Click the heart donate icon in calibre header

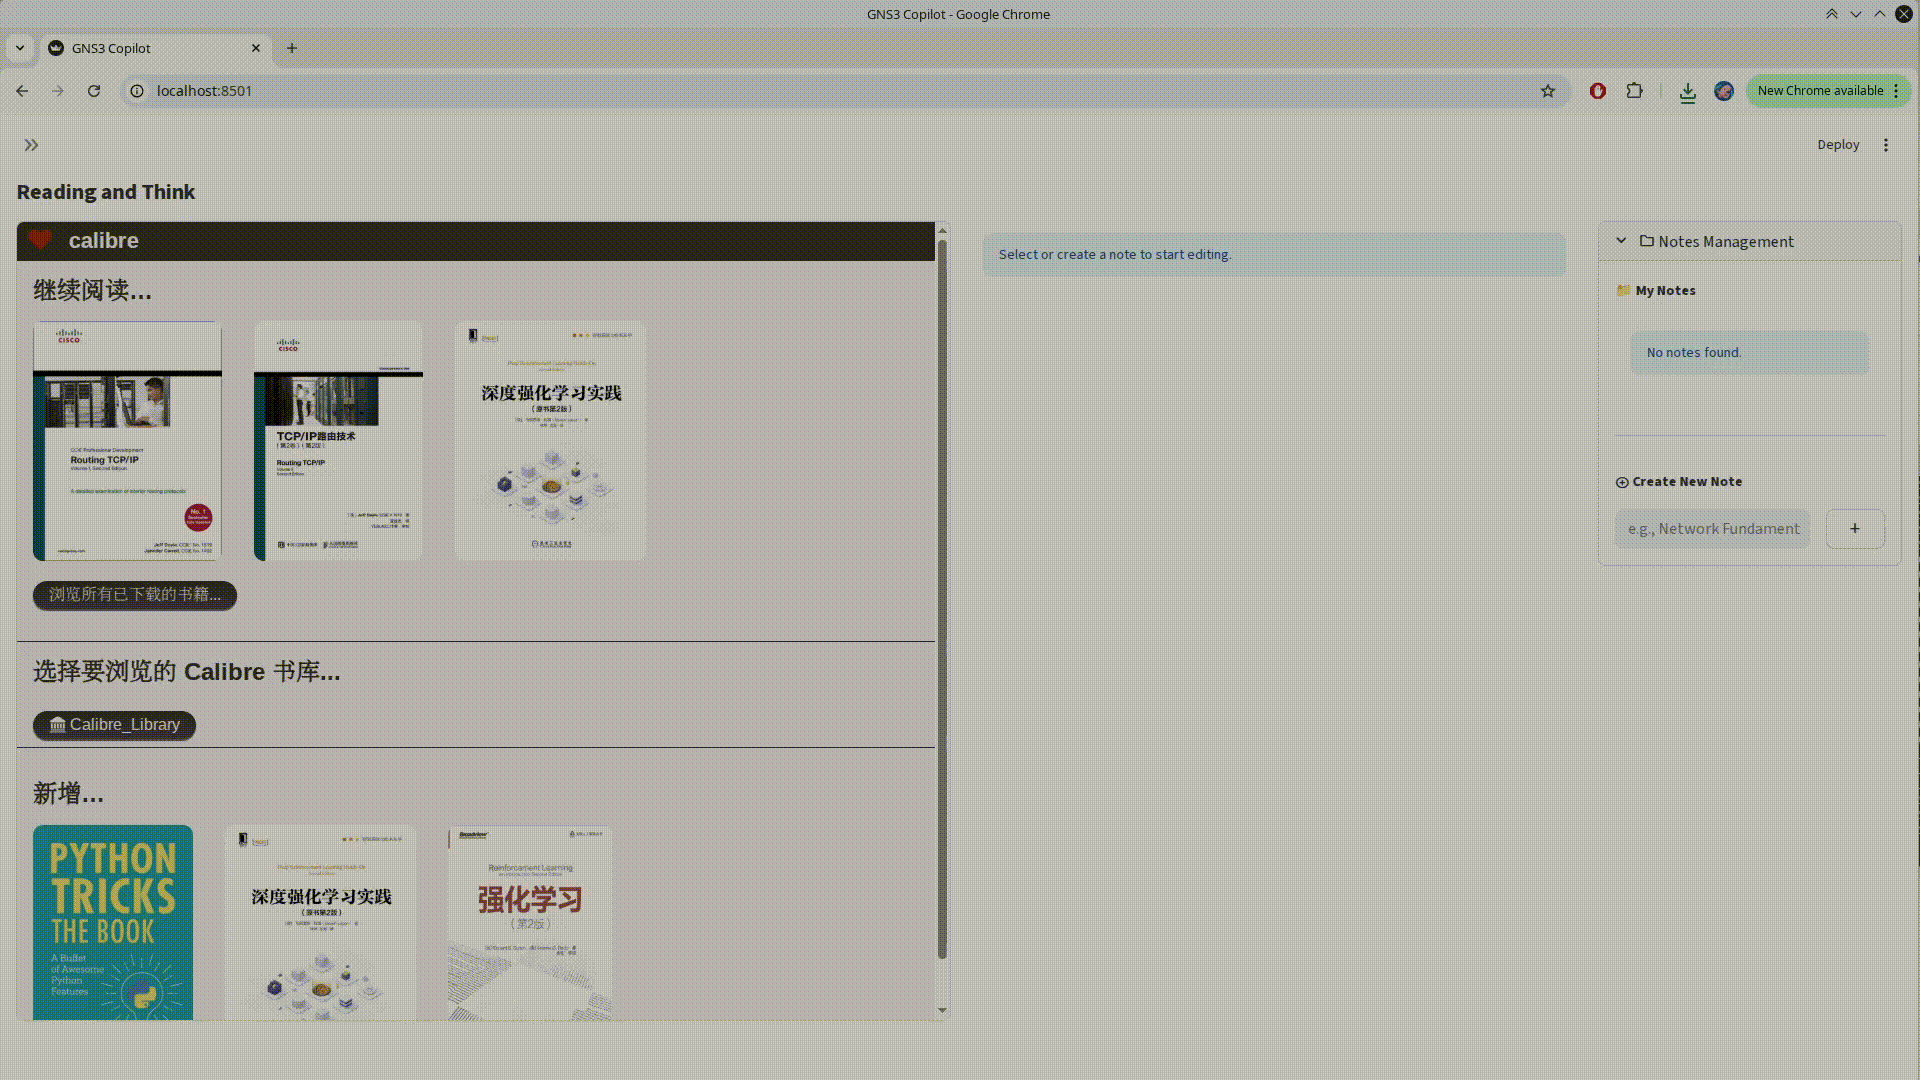[x=40, y=240]
